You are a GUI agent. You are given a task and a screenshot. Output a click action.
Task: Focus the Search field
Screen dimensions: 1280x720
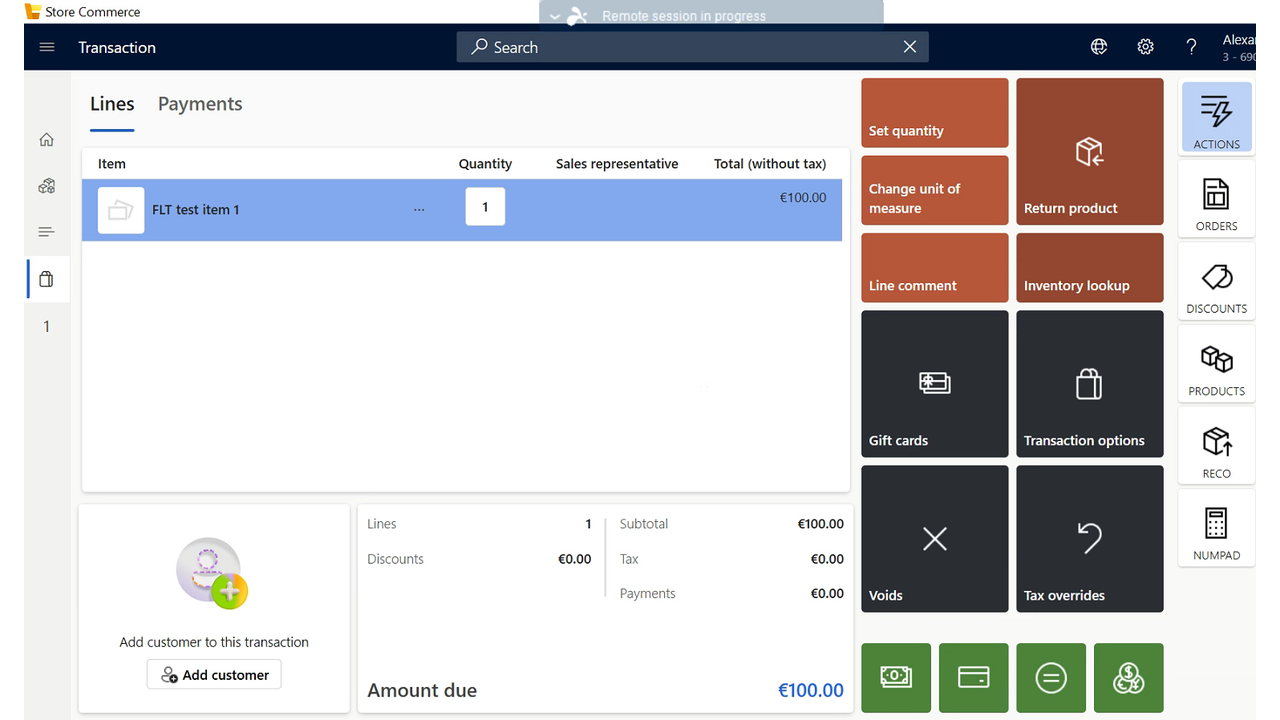692,47
